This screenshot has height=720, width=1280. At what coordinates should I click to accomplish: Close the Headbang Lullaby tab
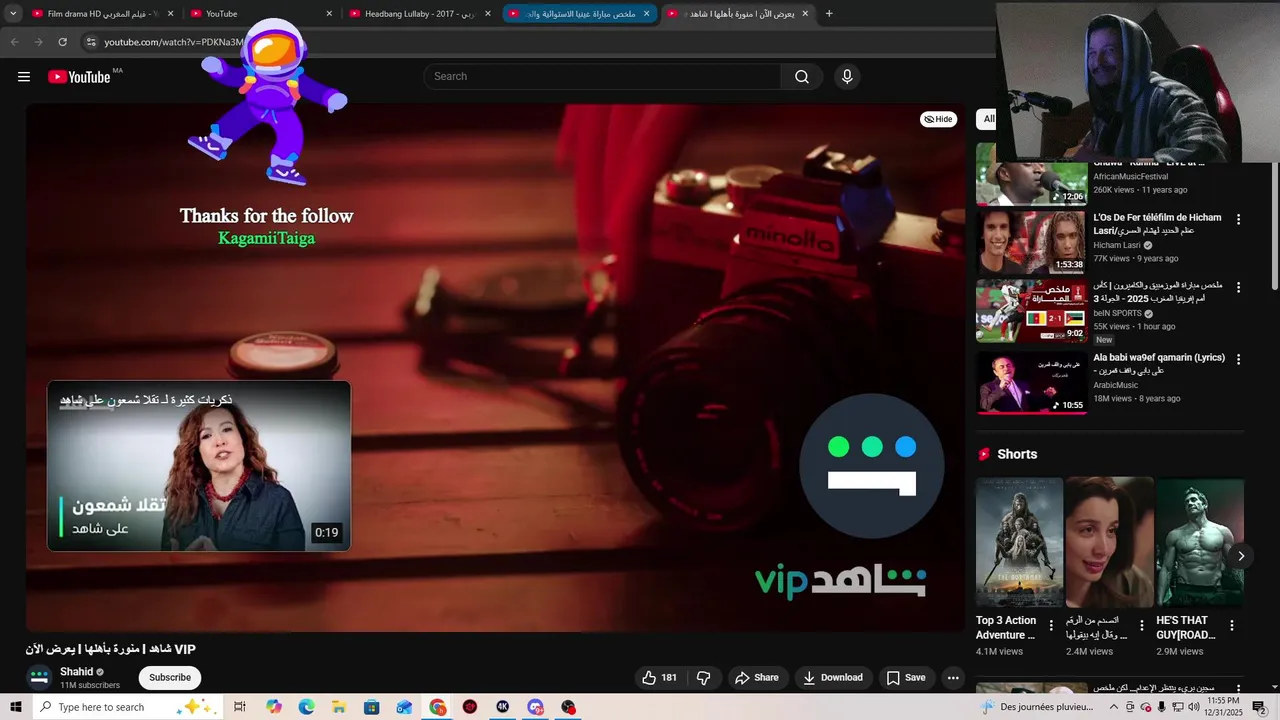pos(488,14)
